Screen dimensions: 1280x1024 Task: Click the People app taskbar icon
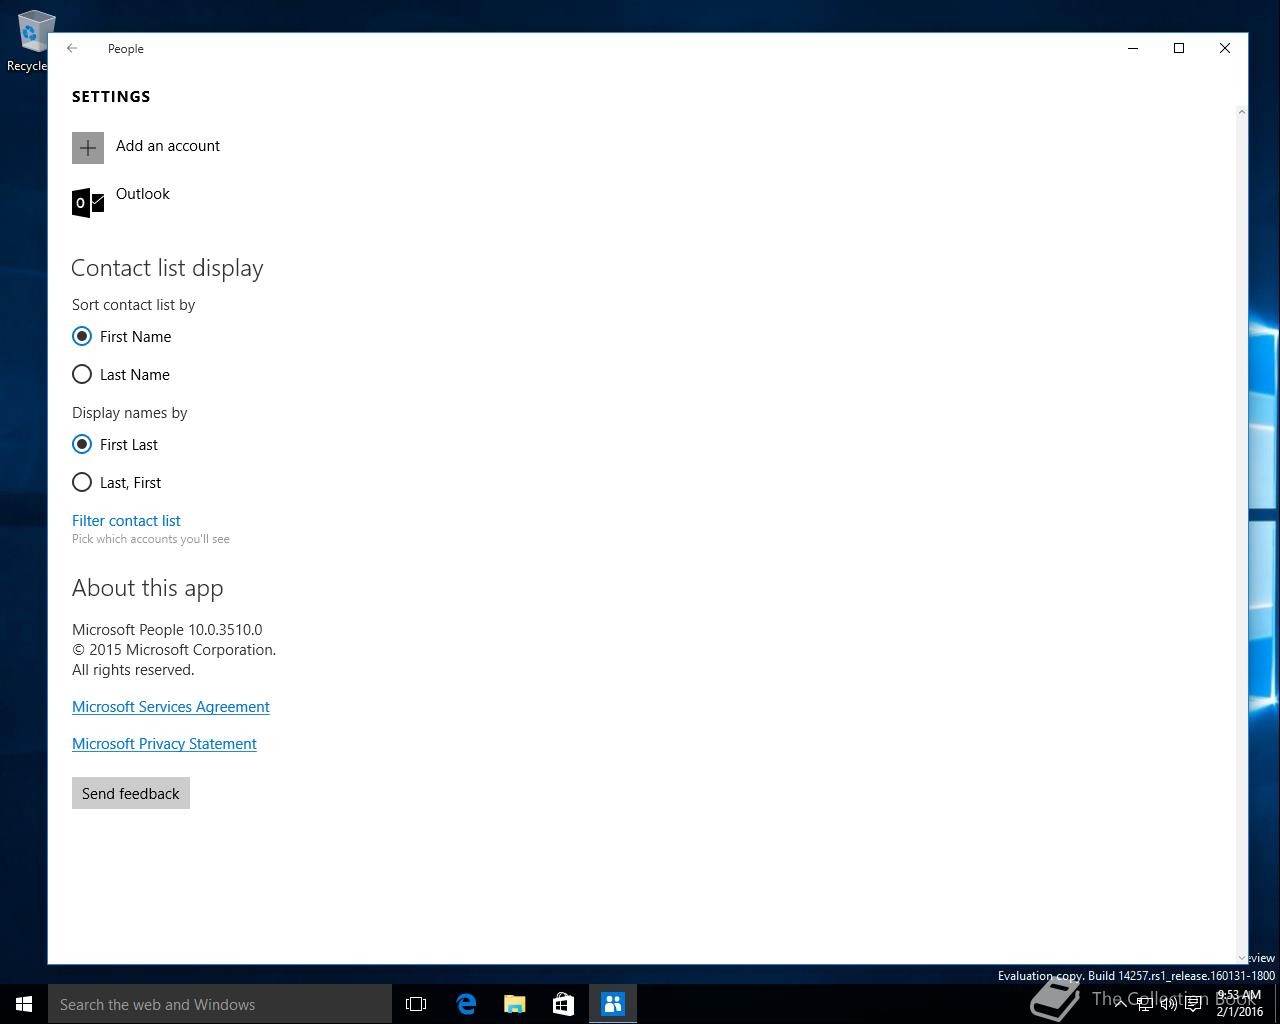tap(613, 1004)
